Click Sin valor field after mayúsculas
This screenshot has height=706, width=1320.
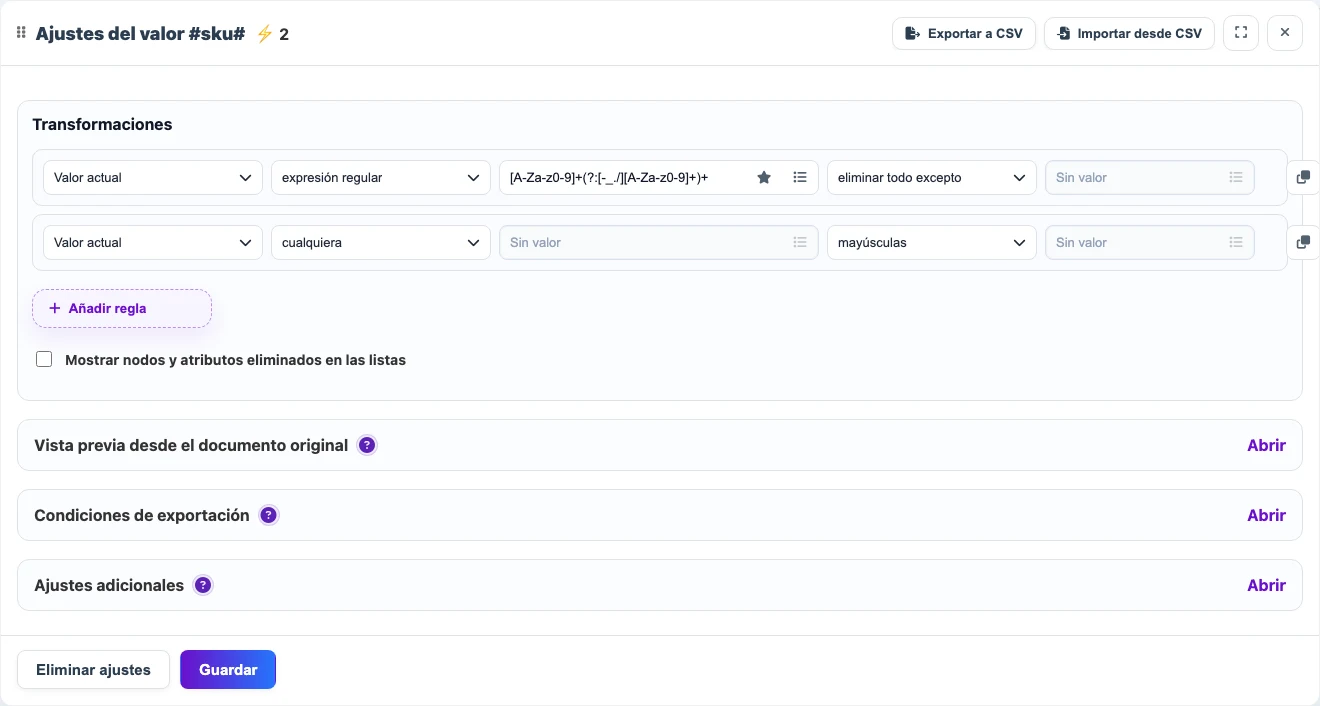1150,242
